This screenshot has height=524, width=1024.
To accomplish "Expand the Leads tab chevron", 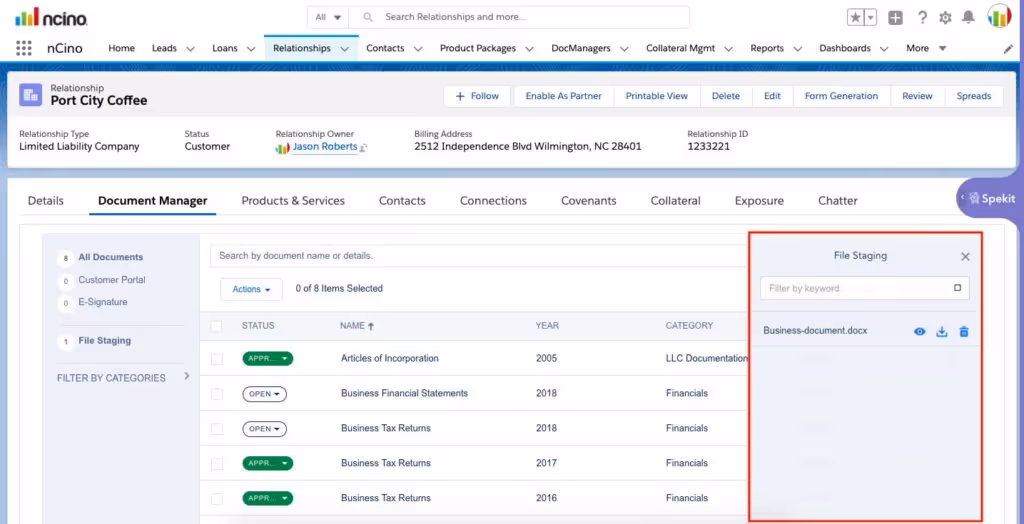I will [x=190, y=48].
